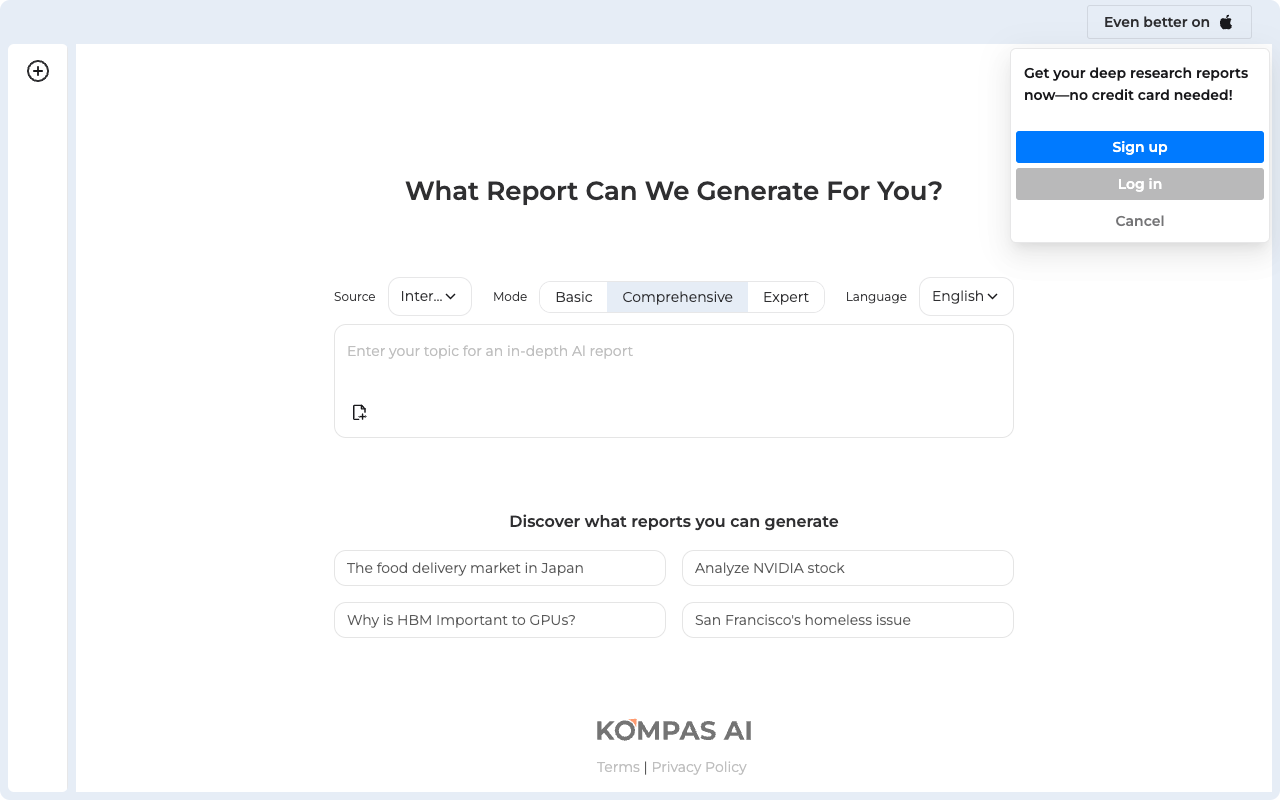Open the Privacy Policy link
This screenshot has height=800, width=1280.
coord(699,767)
